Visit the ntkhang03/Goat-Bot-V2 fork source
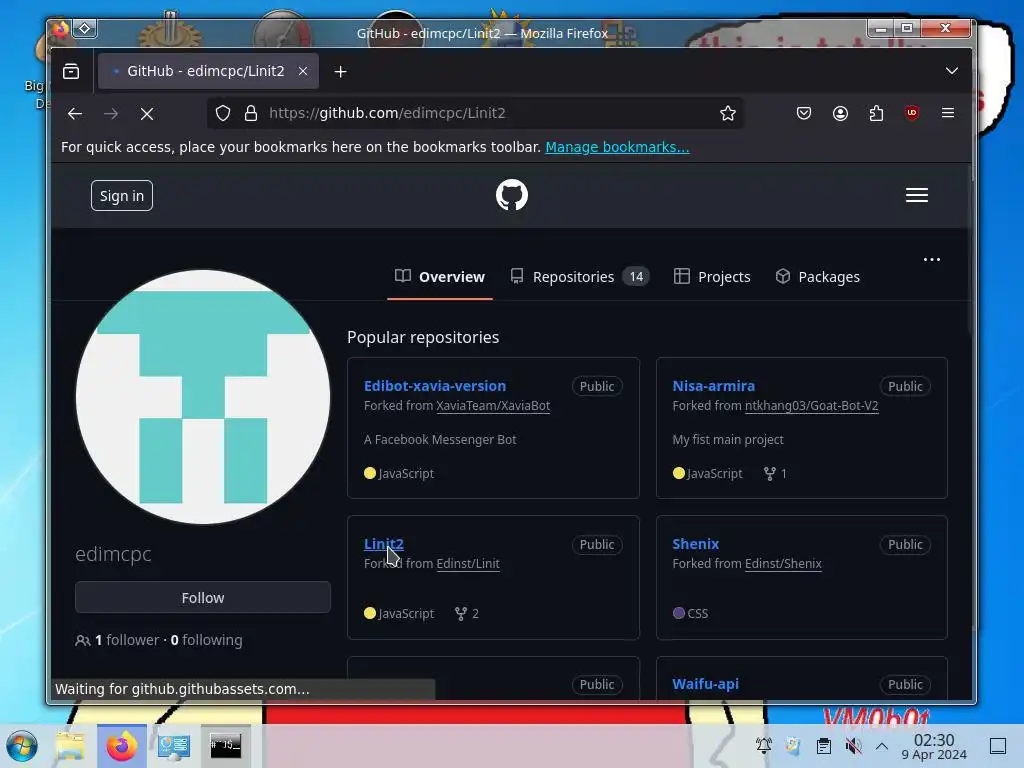Viewport: 1024px width, 768px height. tap(812, 406)
